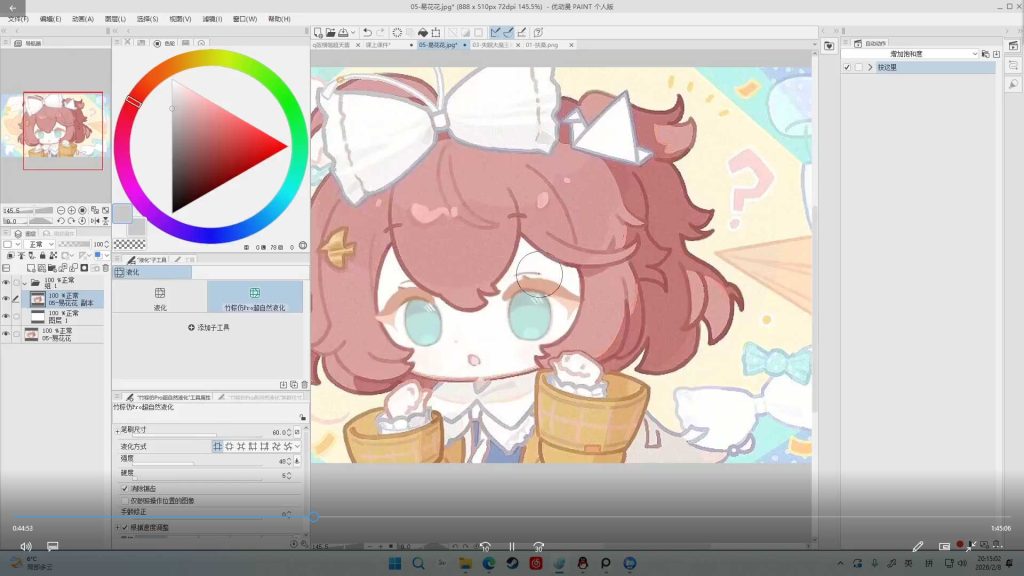This screenshot has height=576, width=1024.
Task: Click the new layer folder icon
Action: click(x=53, y=268)
